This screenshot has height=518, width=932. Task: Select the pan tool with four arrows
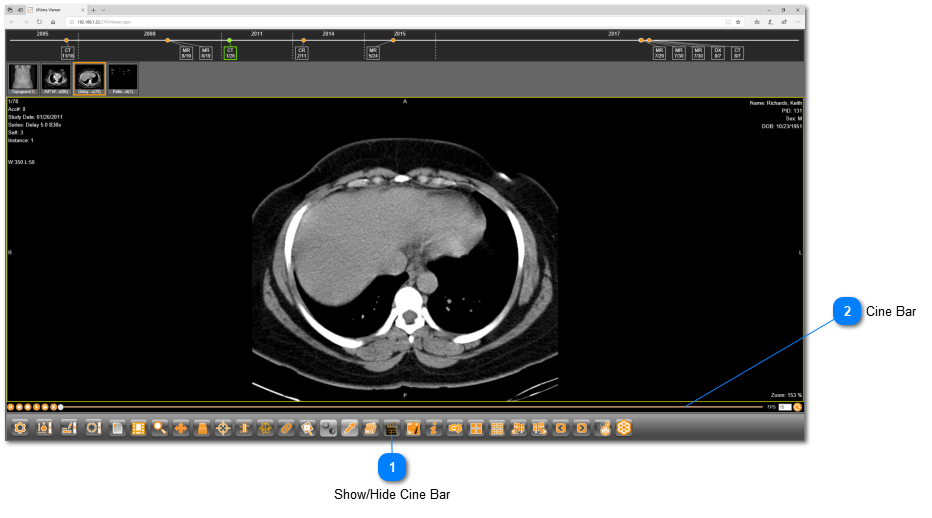click(181, 428)
